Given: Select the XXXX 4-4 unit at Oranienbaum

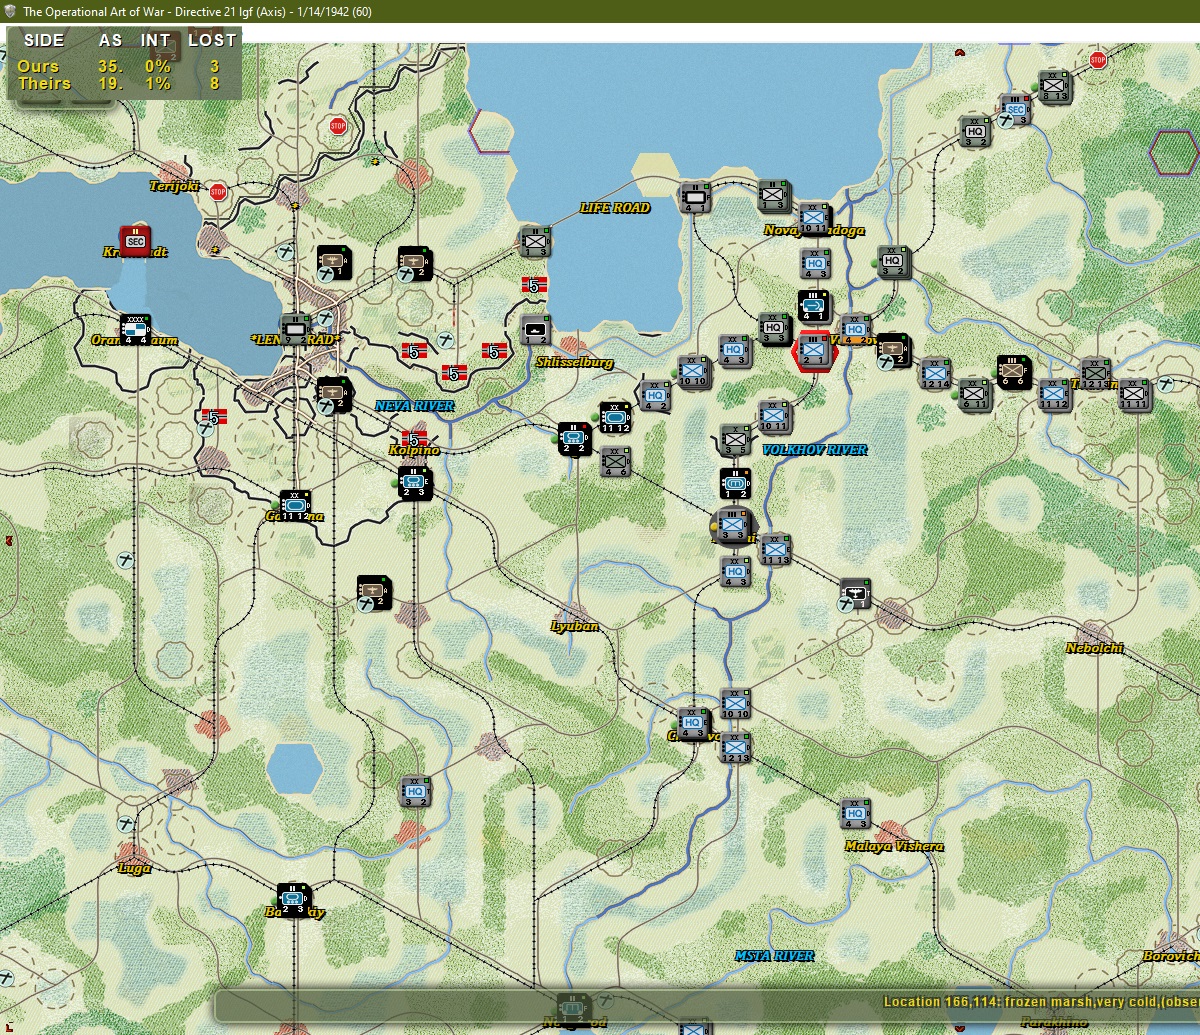Looking at the screenshot, I should click(x=134, y=328).
